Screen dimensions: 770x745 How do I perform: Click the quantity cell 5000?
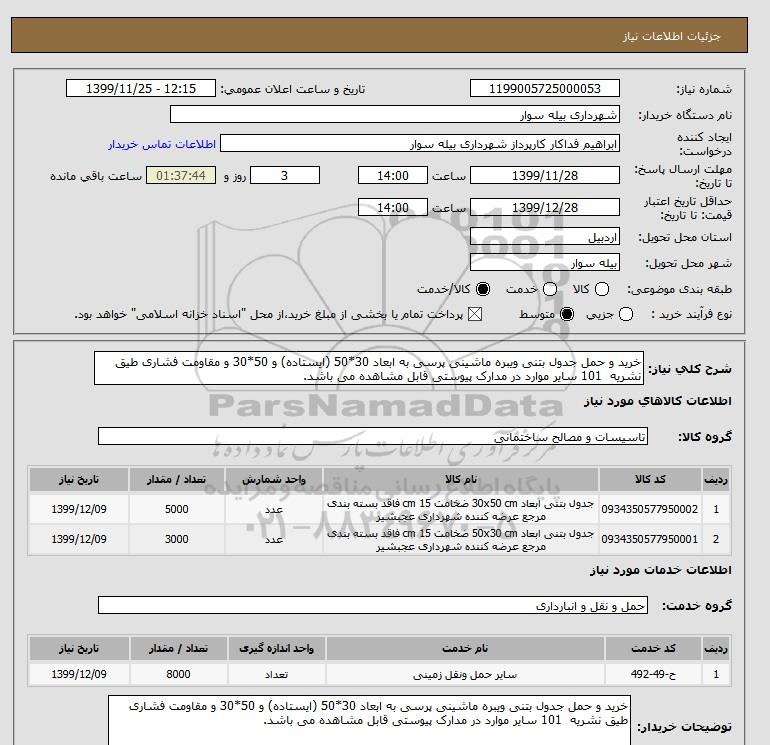tap(176, 509)
